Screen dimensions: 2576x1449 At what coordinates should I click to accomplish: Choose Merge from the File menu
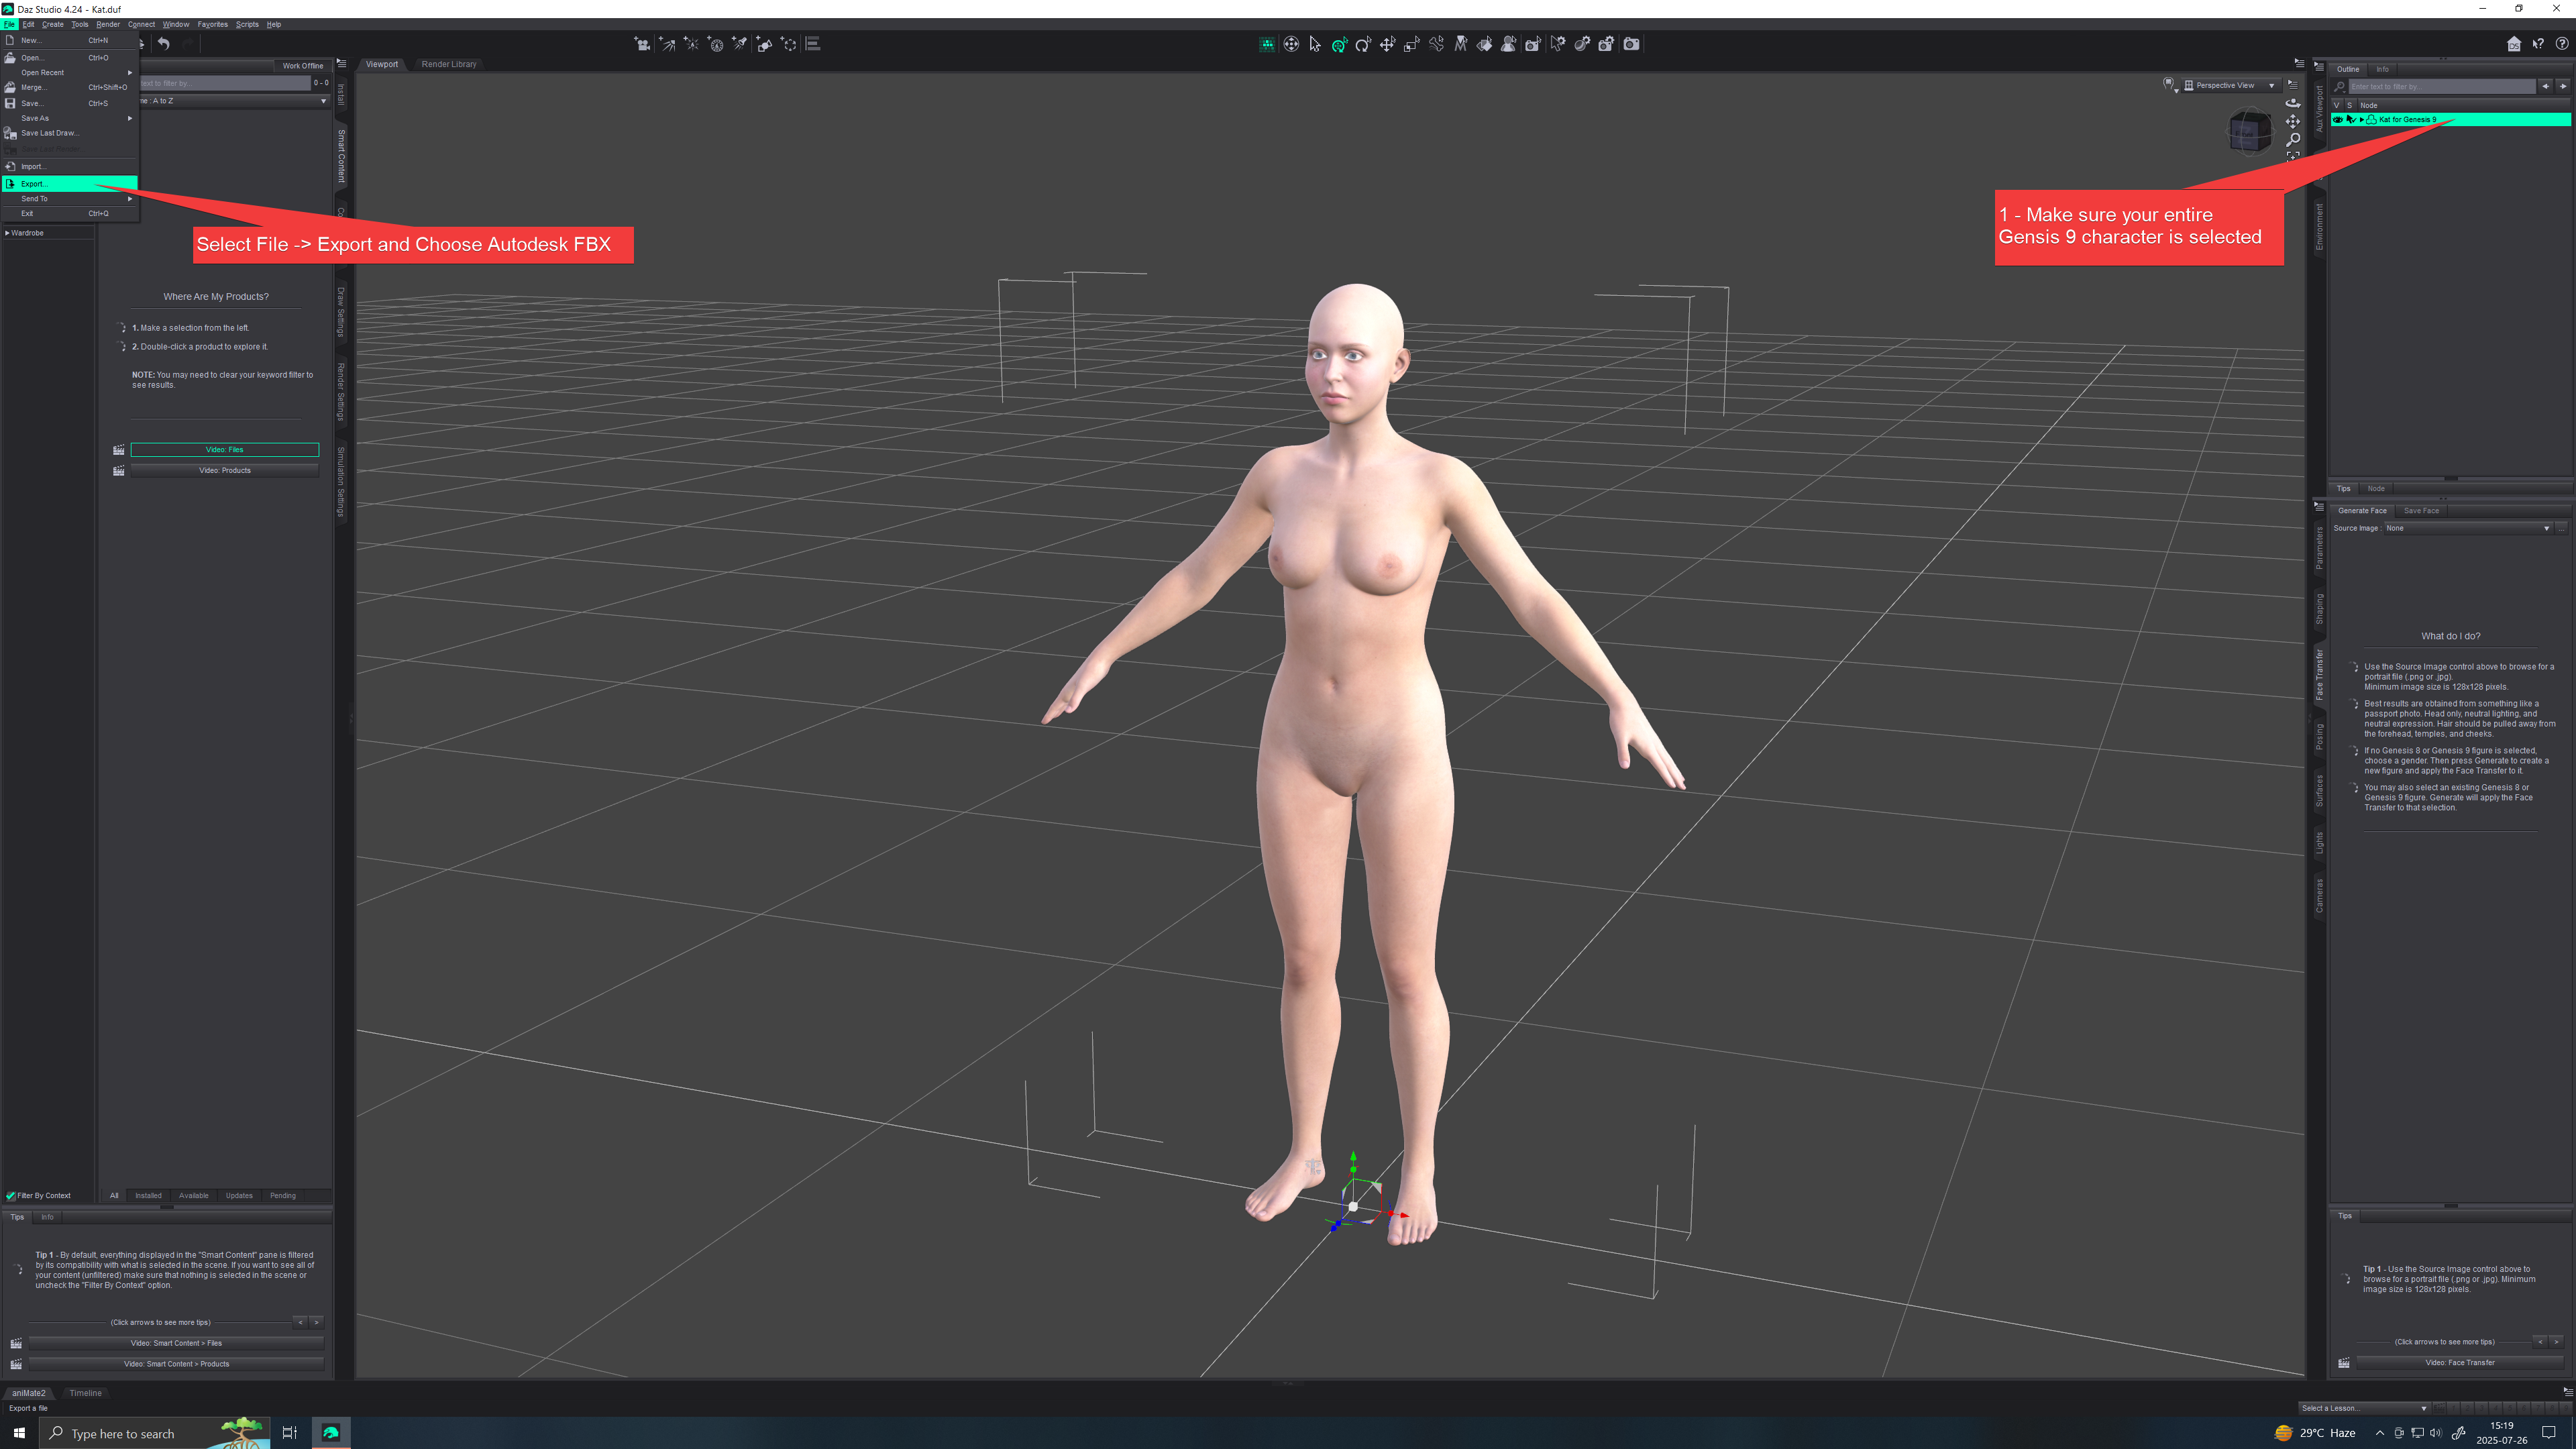coord(70,88)
